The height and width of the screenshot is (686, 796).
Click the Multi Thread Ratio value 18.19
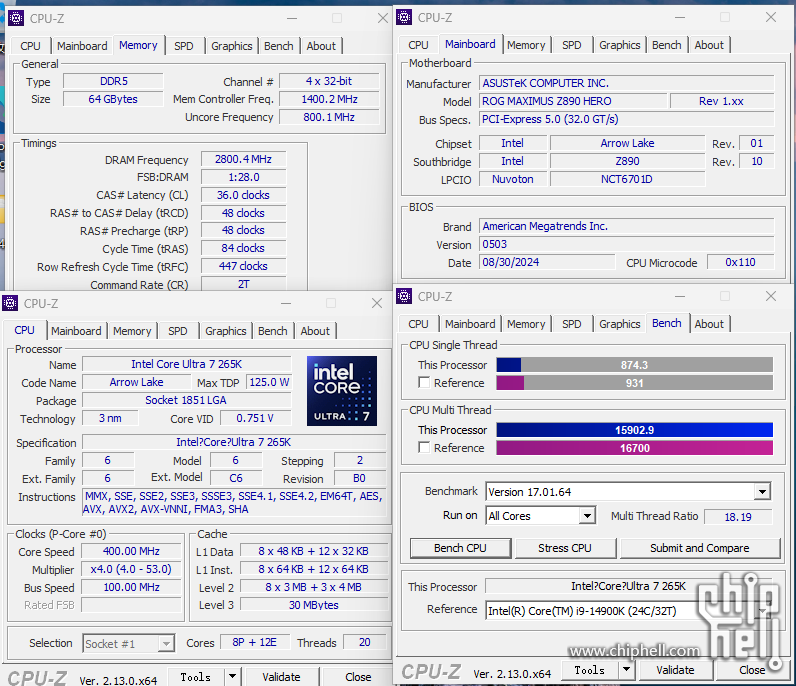click(738, 517)
